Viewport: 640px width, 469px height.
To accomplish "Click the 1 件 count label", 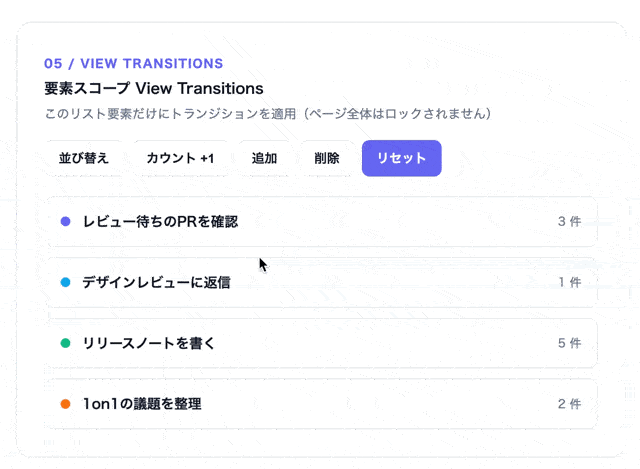I will [569, 282].
